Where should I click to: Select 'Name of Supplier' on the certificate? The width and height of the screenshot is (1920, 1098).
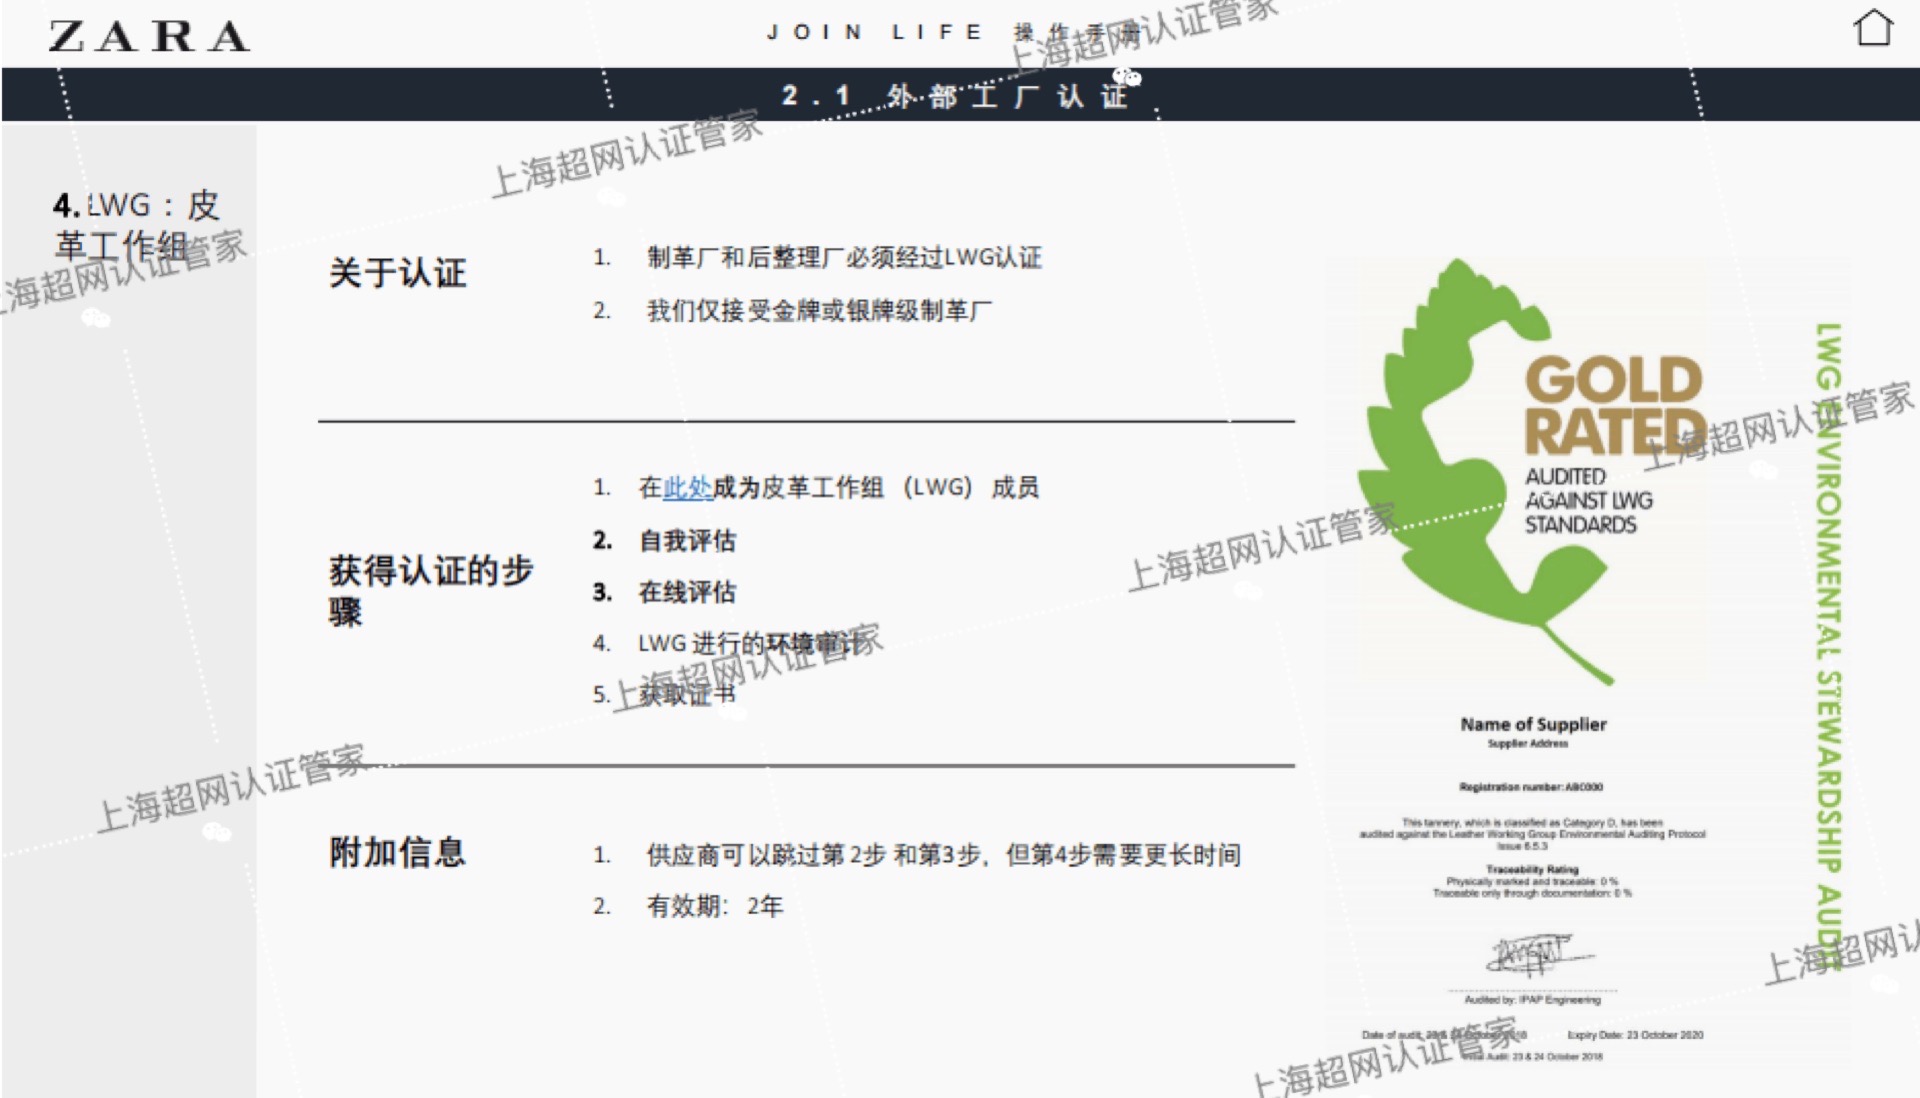[x=1533, y=724]
